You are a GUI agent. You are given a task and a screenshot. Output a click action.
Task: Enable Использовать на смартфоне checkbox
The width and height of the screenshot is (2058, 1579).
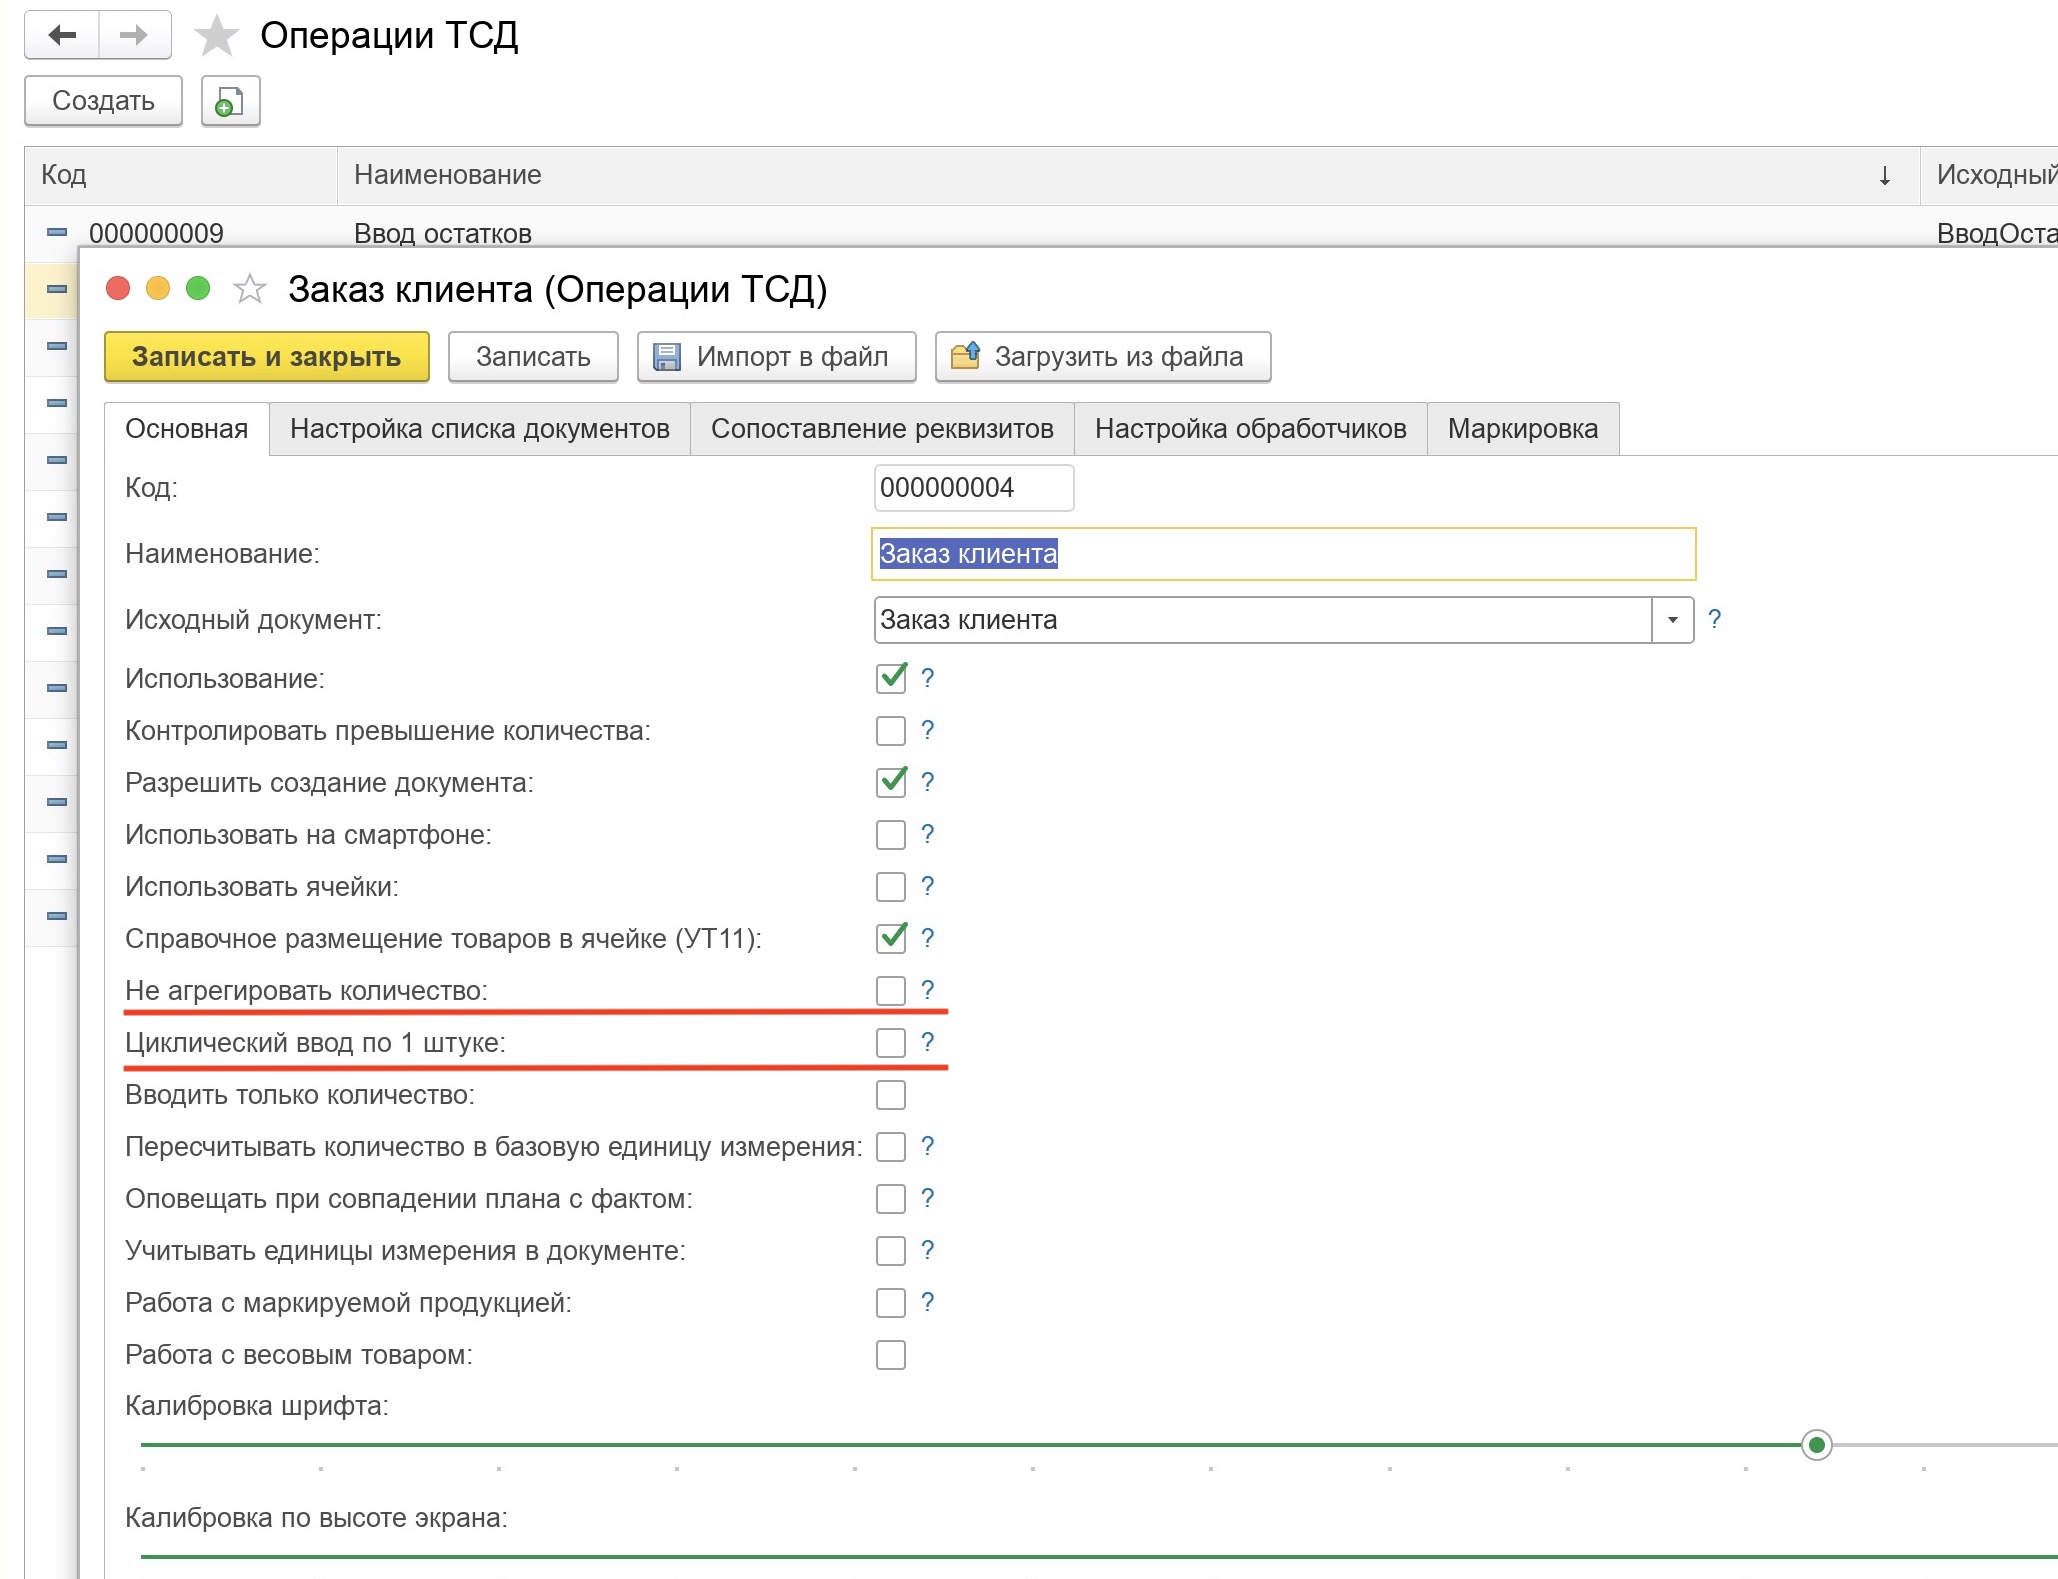coord(891,835)
